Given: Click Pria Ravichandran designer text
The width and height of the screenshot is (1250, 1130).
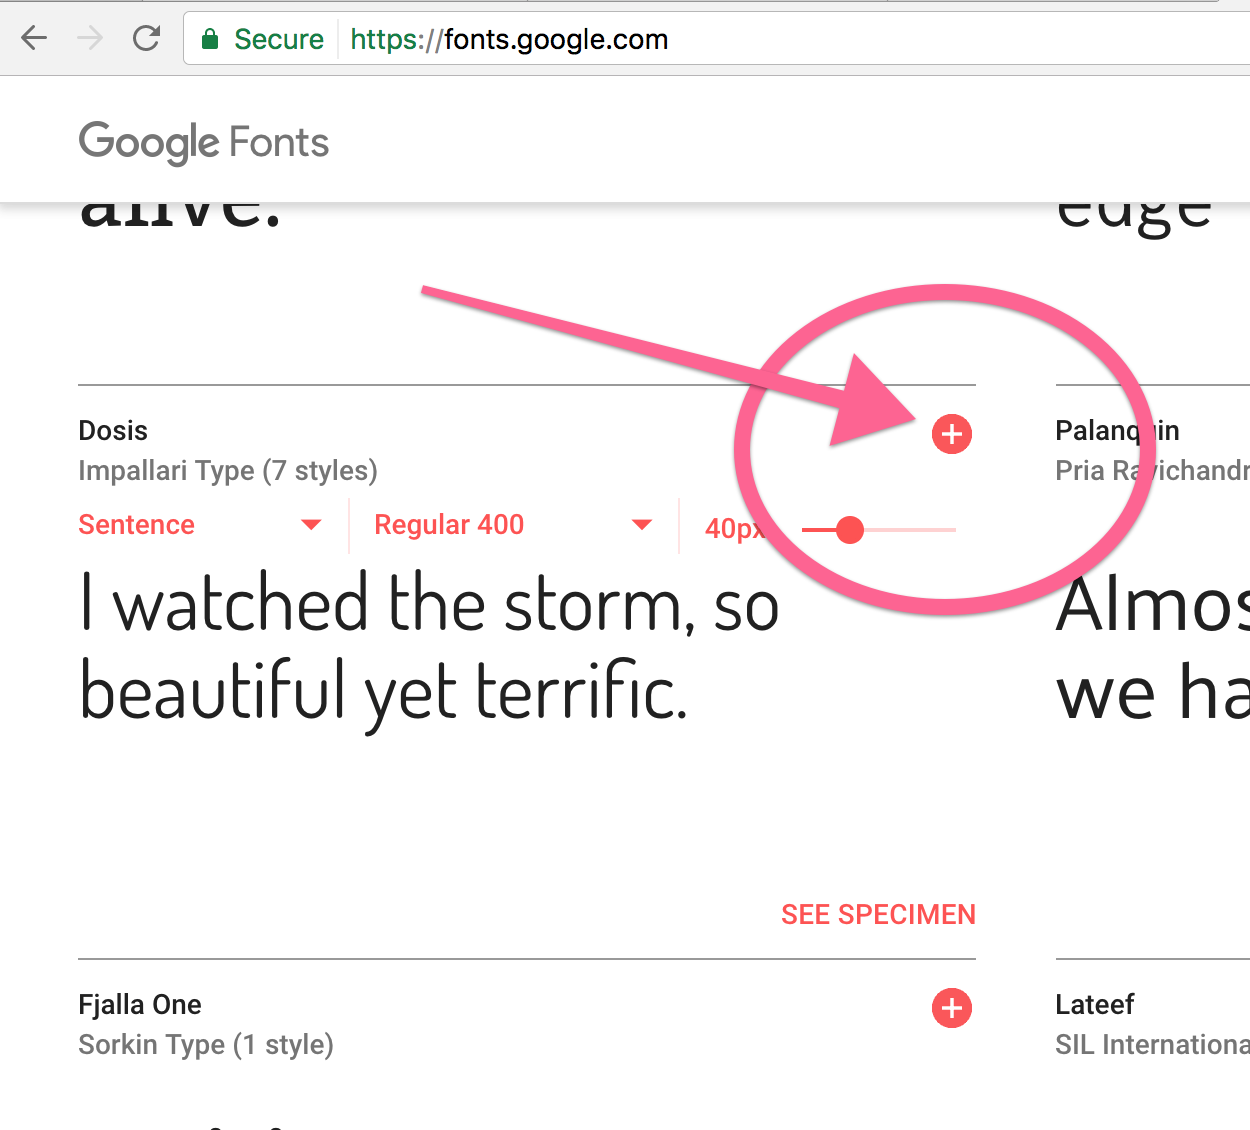Looking at the screenshot, I should click(1152, 471).
